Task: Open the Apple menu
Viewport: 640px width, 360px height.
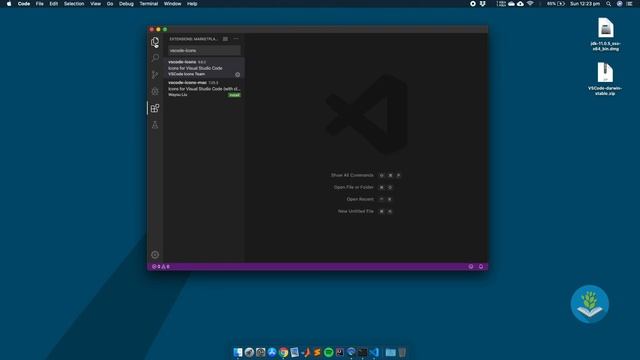Action: tap(9, 4)
